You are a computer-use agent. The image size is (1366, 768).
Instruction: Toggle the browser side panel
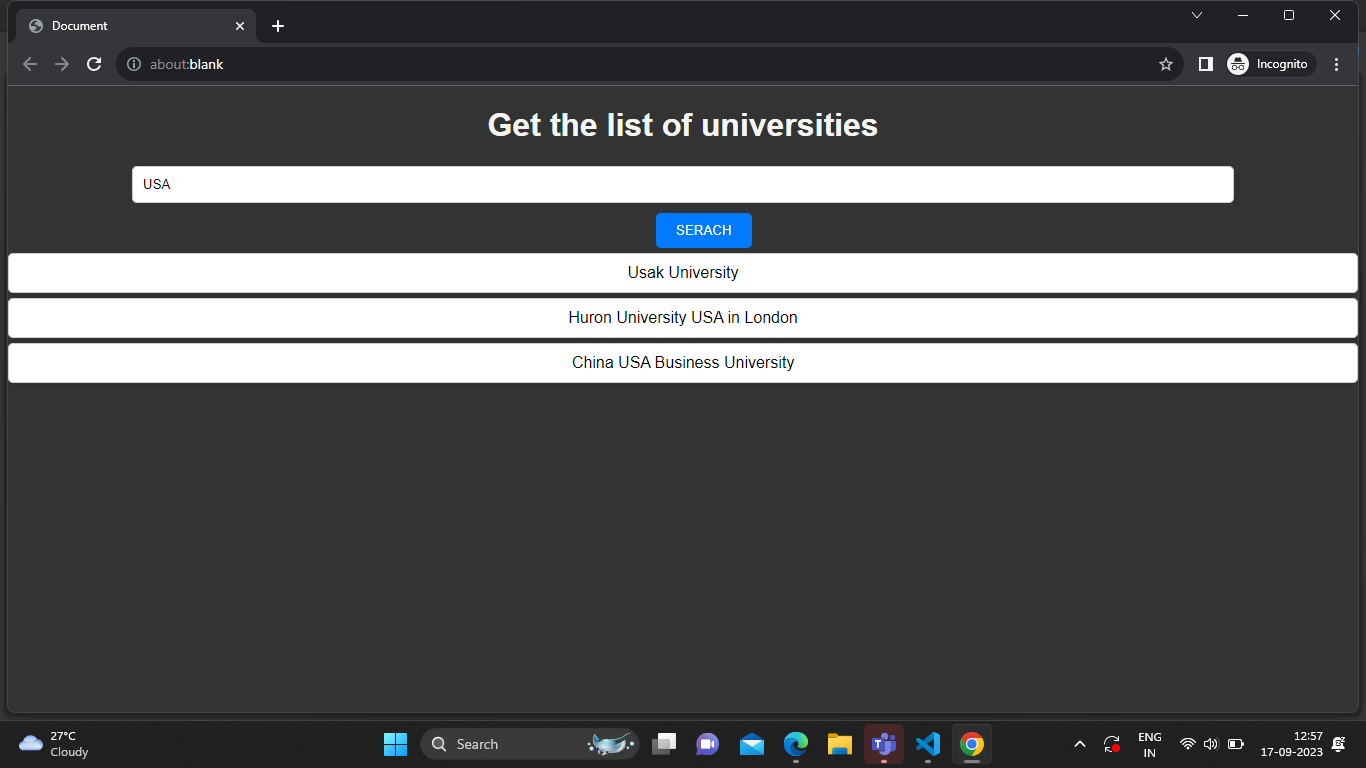point(1205,63)
